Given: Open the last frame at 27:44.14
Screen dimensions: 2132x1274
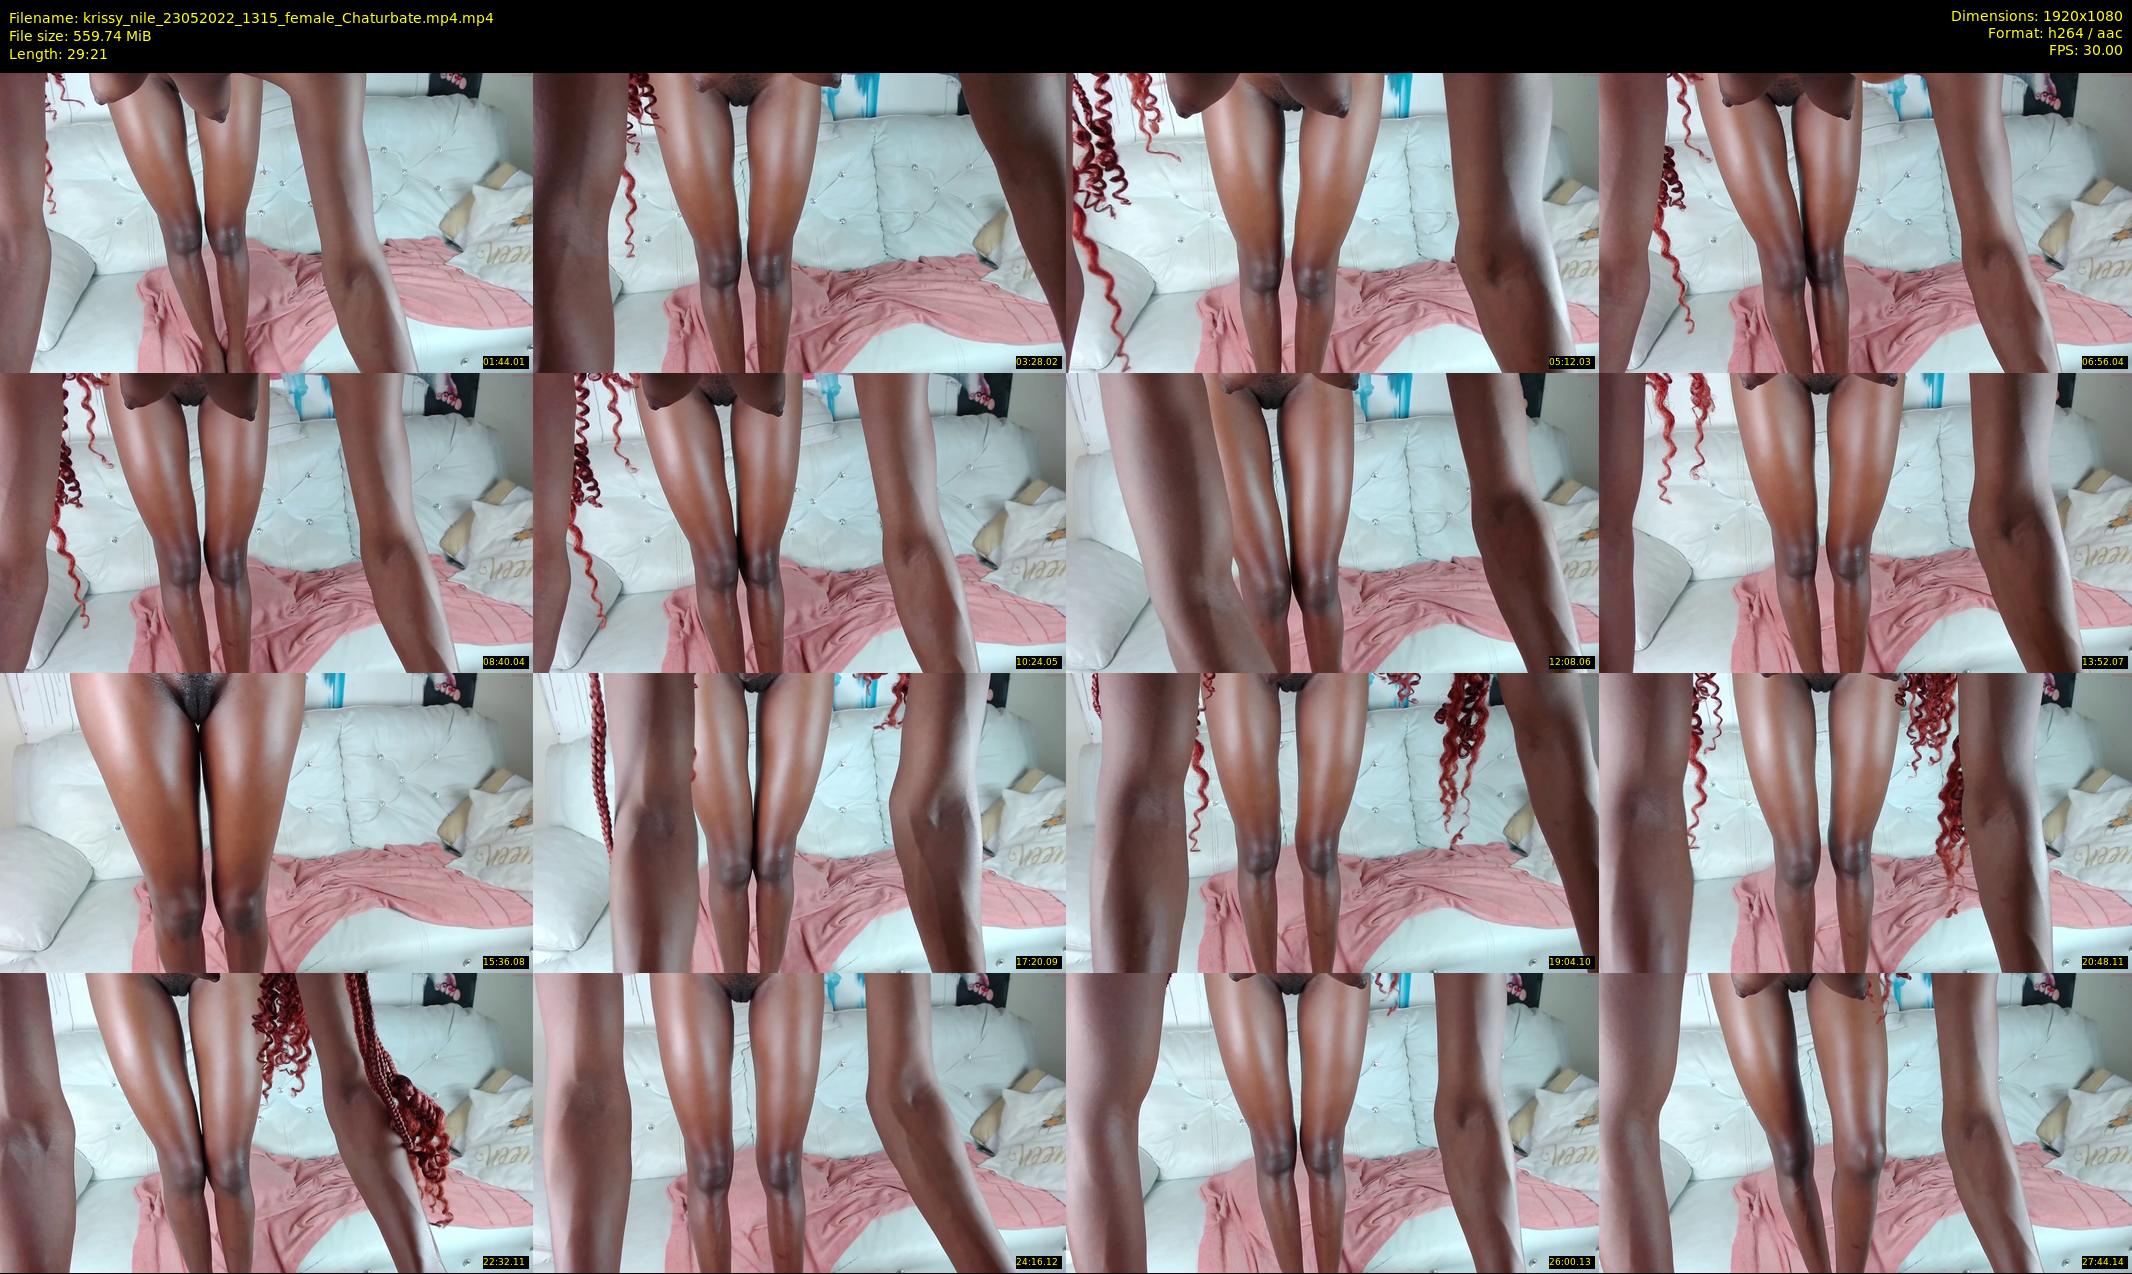Looking at the screenshot, I should tap(1865, 1122).
